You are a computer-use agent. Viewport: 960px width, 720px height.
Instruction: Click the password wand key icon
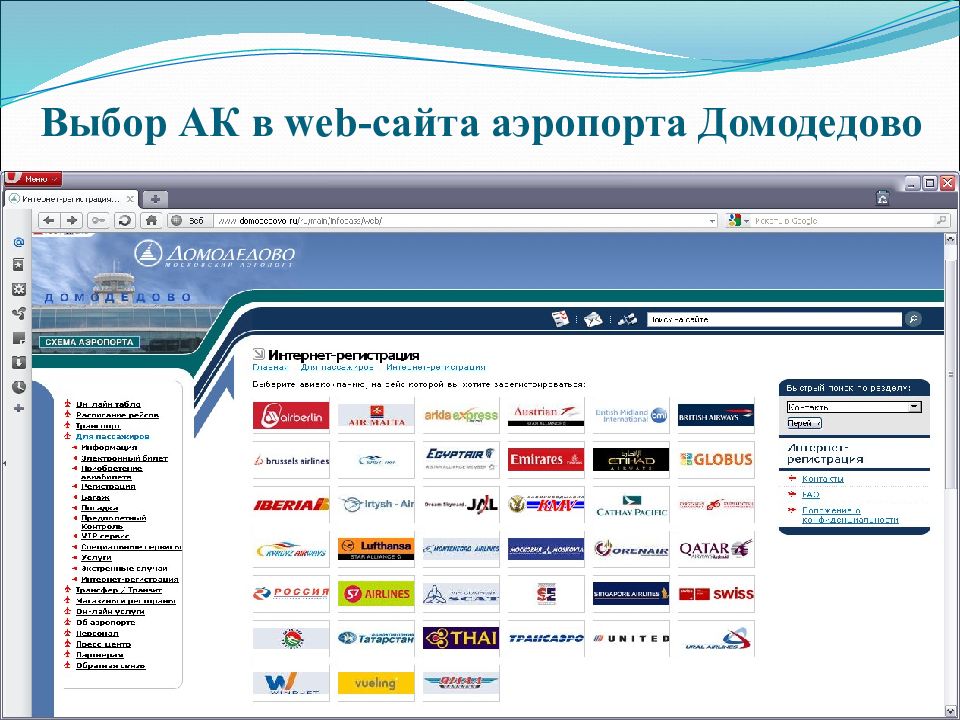(x=99, y=220)
